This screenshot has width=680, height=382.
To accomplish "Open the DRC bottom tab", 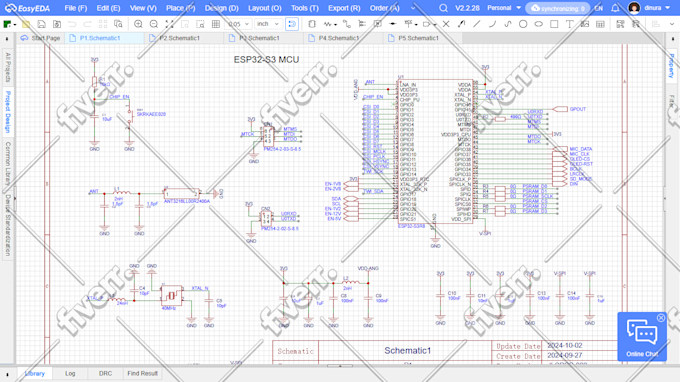I will tap(105, 373).
